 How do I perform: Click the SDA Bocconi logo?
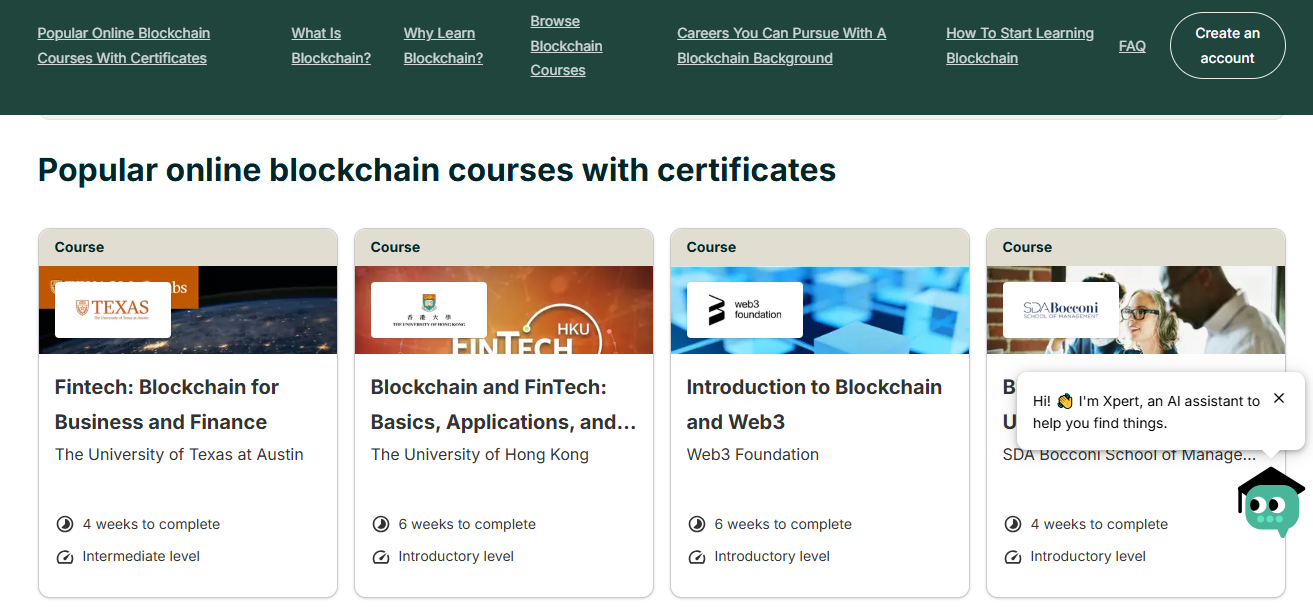click(1061, 309)
